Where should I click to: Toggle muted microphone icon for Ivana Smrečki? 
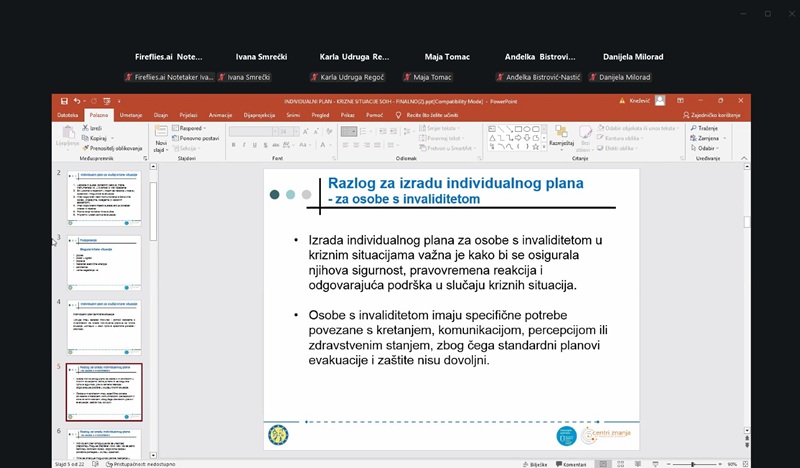tap(224, 77)
